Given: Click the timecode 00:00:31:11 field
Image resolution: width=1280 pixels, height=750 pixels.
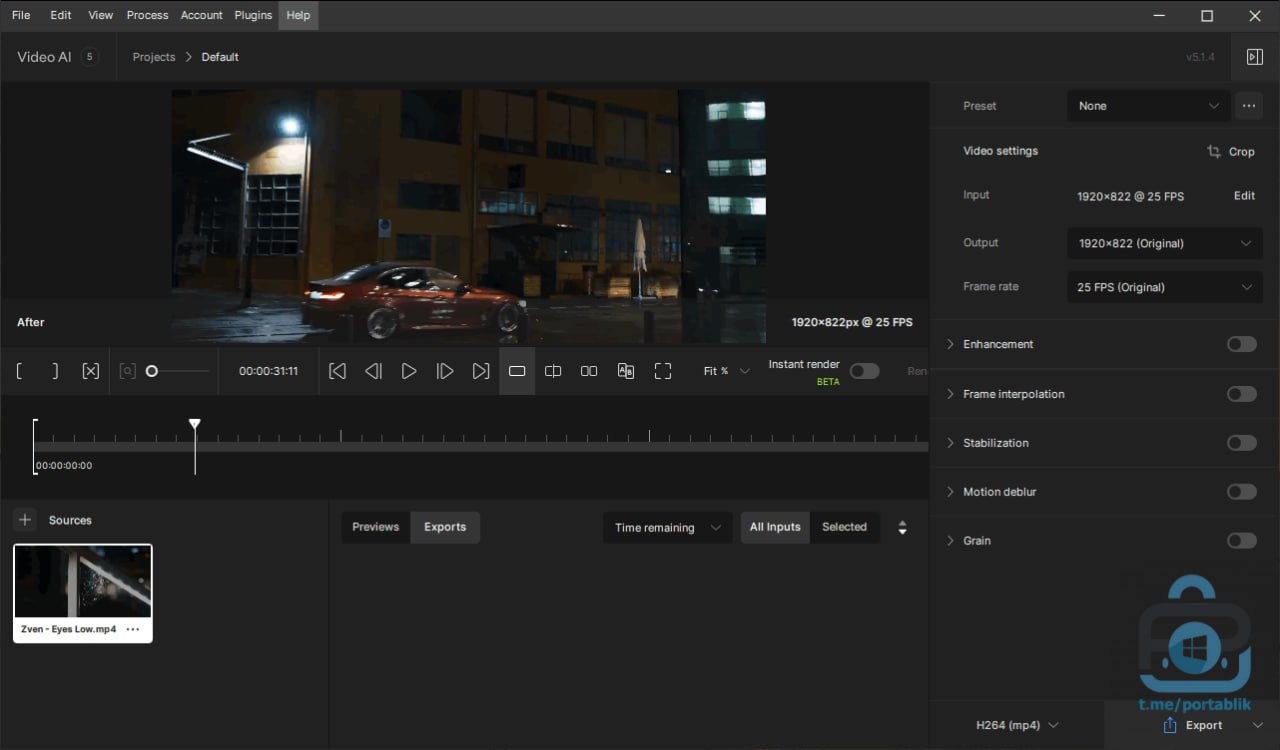Looking at the screenshot, I should (x=268, y=371).
